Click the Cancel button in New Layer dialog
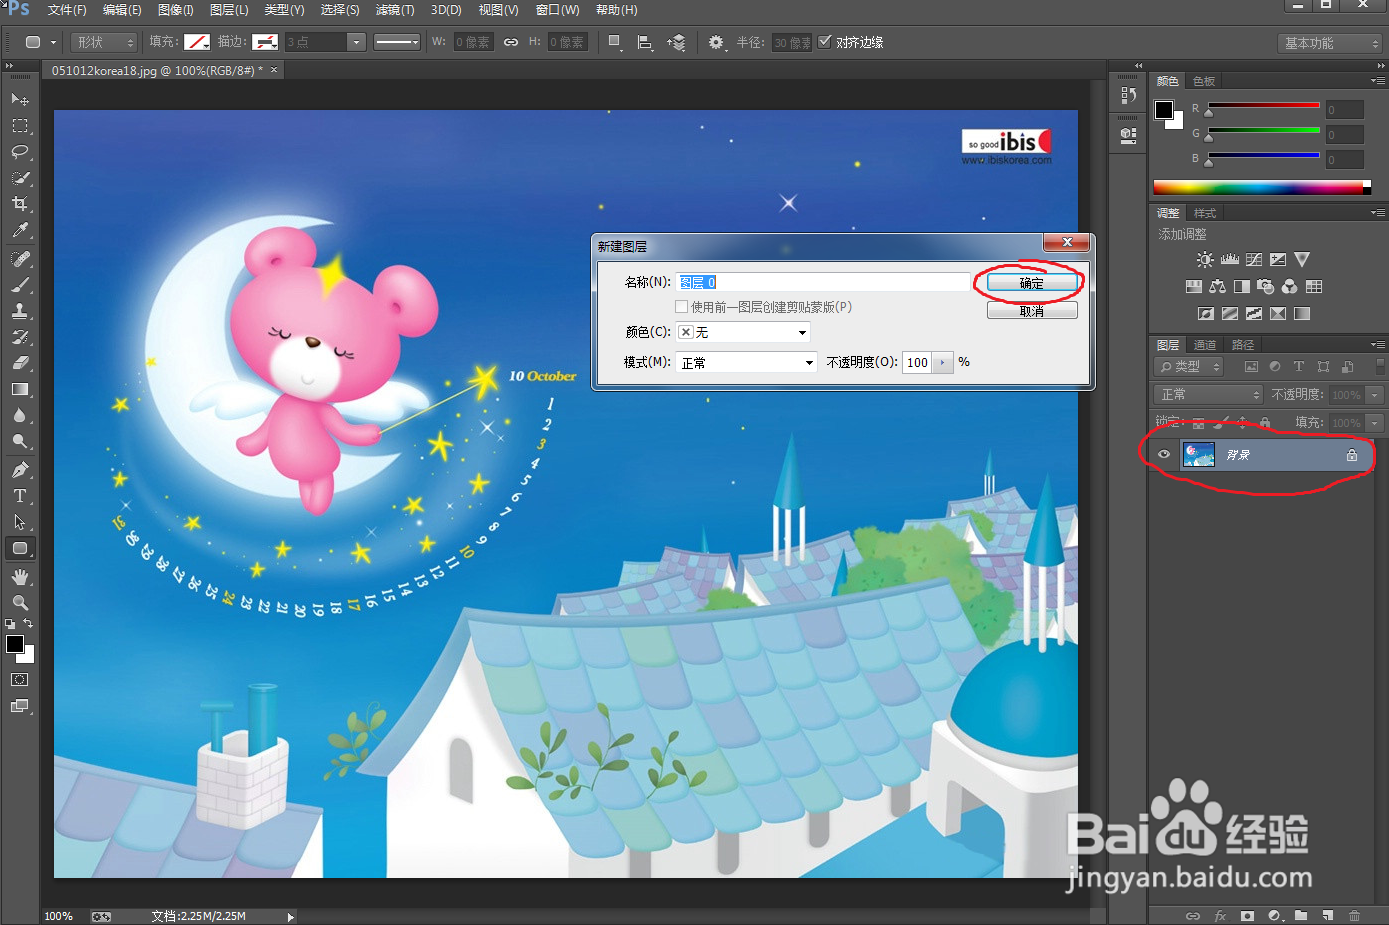The height and width of the screenshot is (925, 1389). 1032,311
